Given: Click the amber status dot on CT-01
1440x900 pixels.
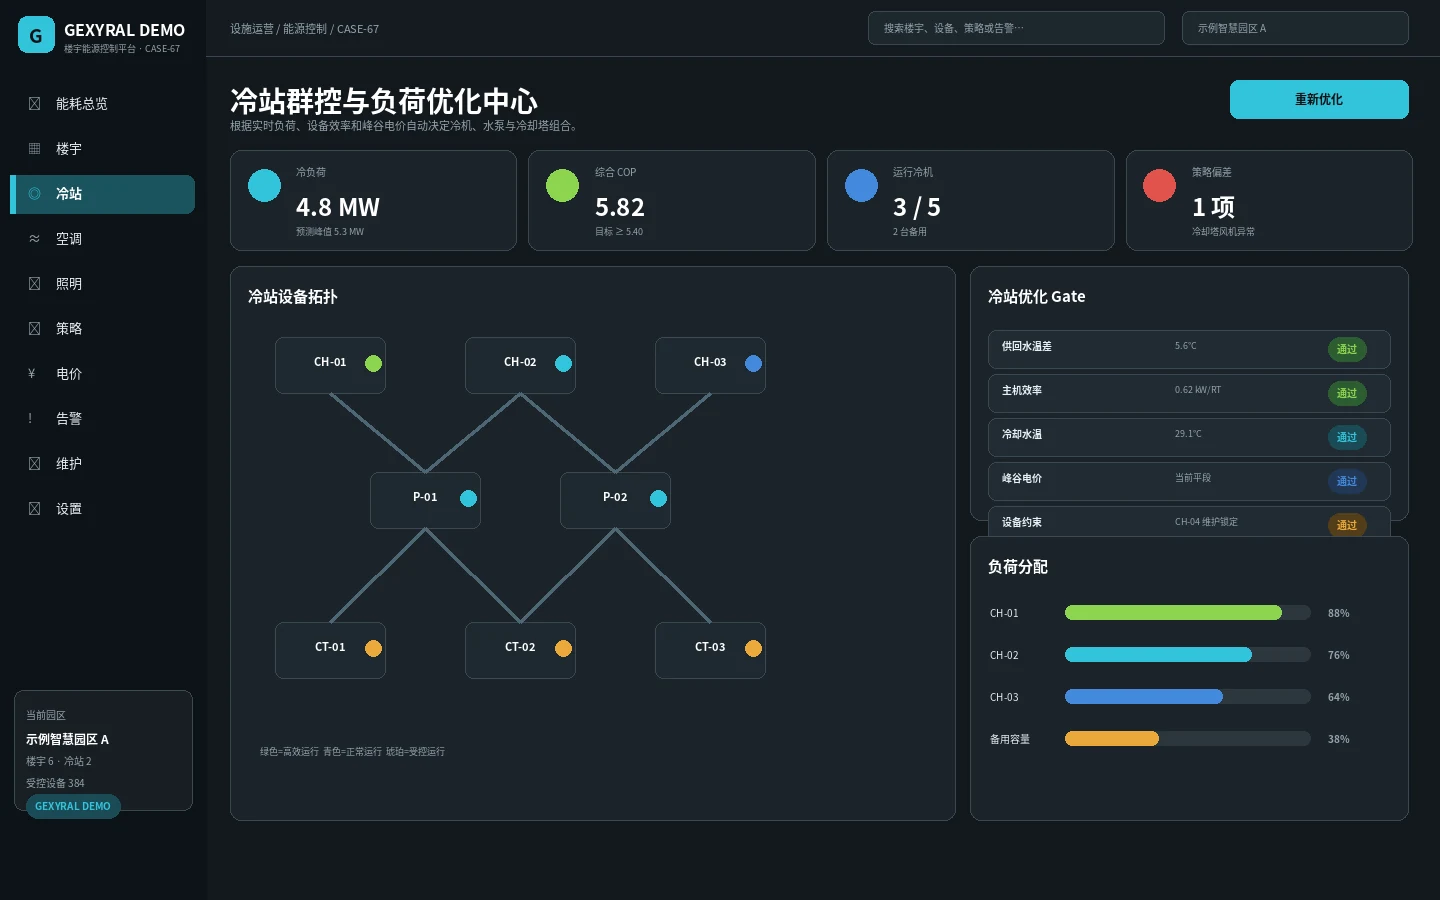Looking at the screenshot, I should 373,648.
